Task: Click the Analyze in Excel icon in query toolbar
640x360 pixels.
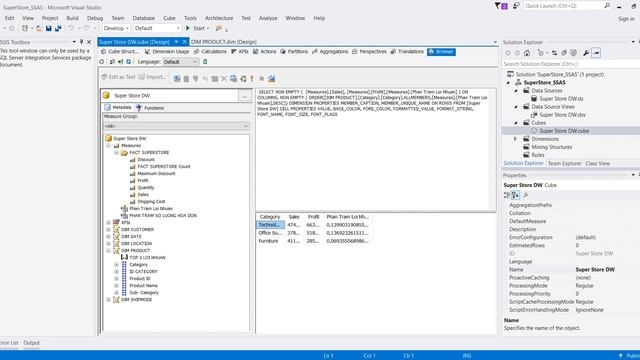Action: (x=271, y=78)
